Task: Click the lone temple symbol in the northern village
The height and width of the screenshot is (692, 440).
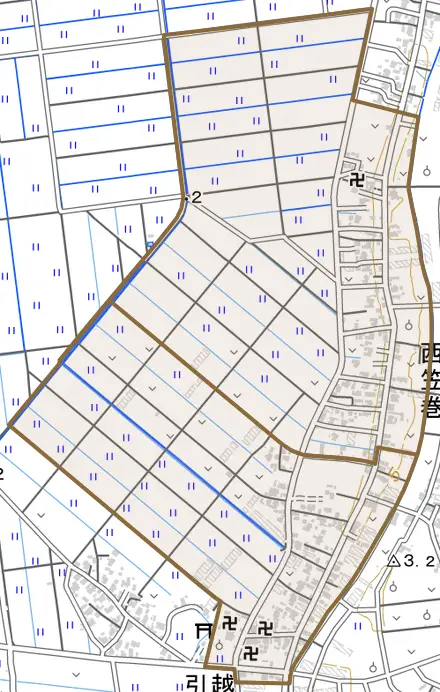Action: (357, 180)
